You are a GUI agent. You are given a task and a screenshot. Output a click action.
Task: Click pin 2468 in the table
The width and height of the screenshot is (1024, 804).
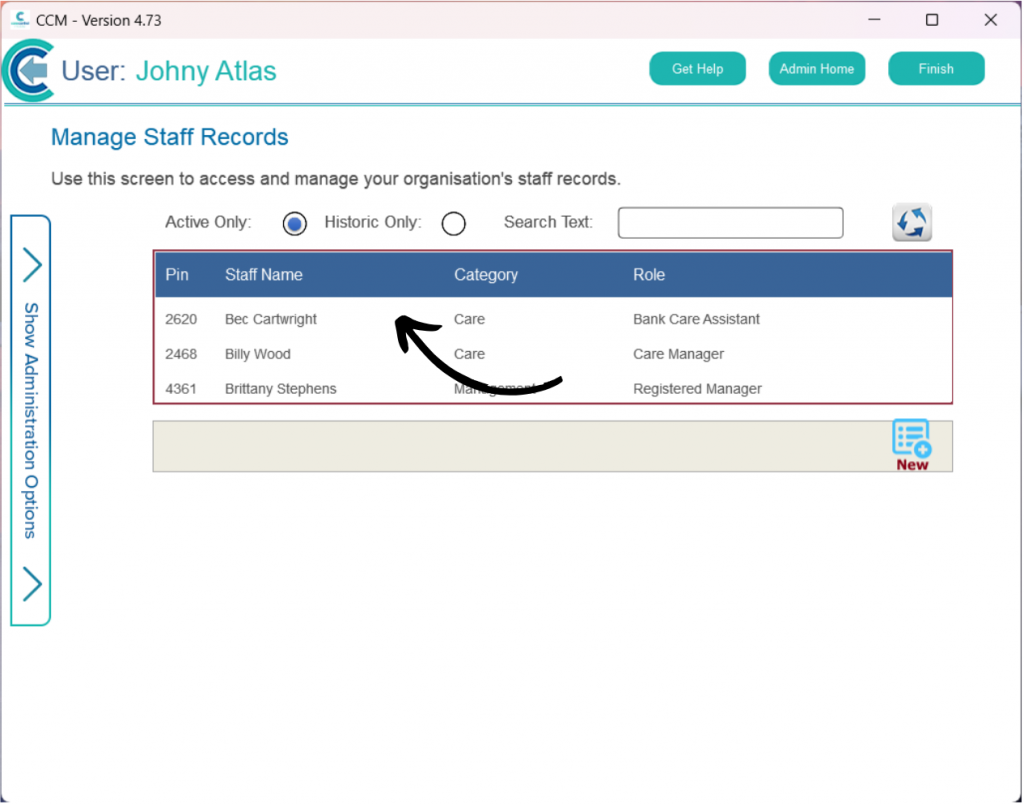181,354
